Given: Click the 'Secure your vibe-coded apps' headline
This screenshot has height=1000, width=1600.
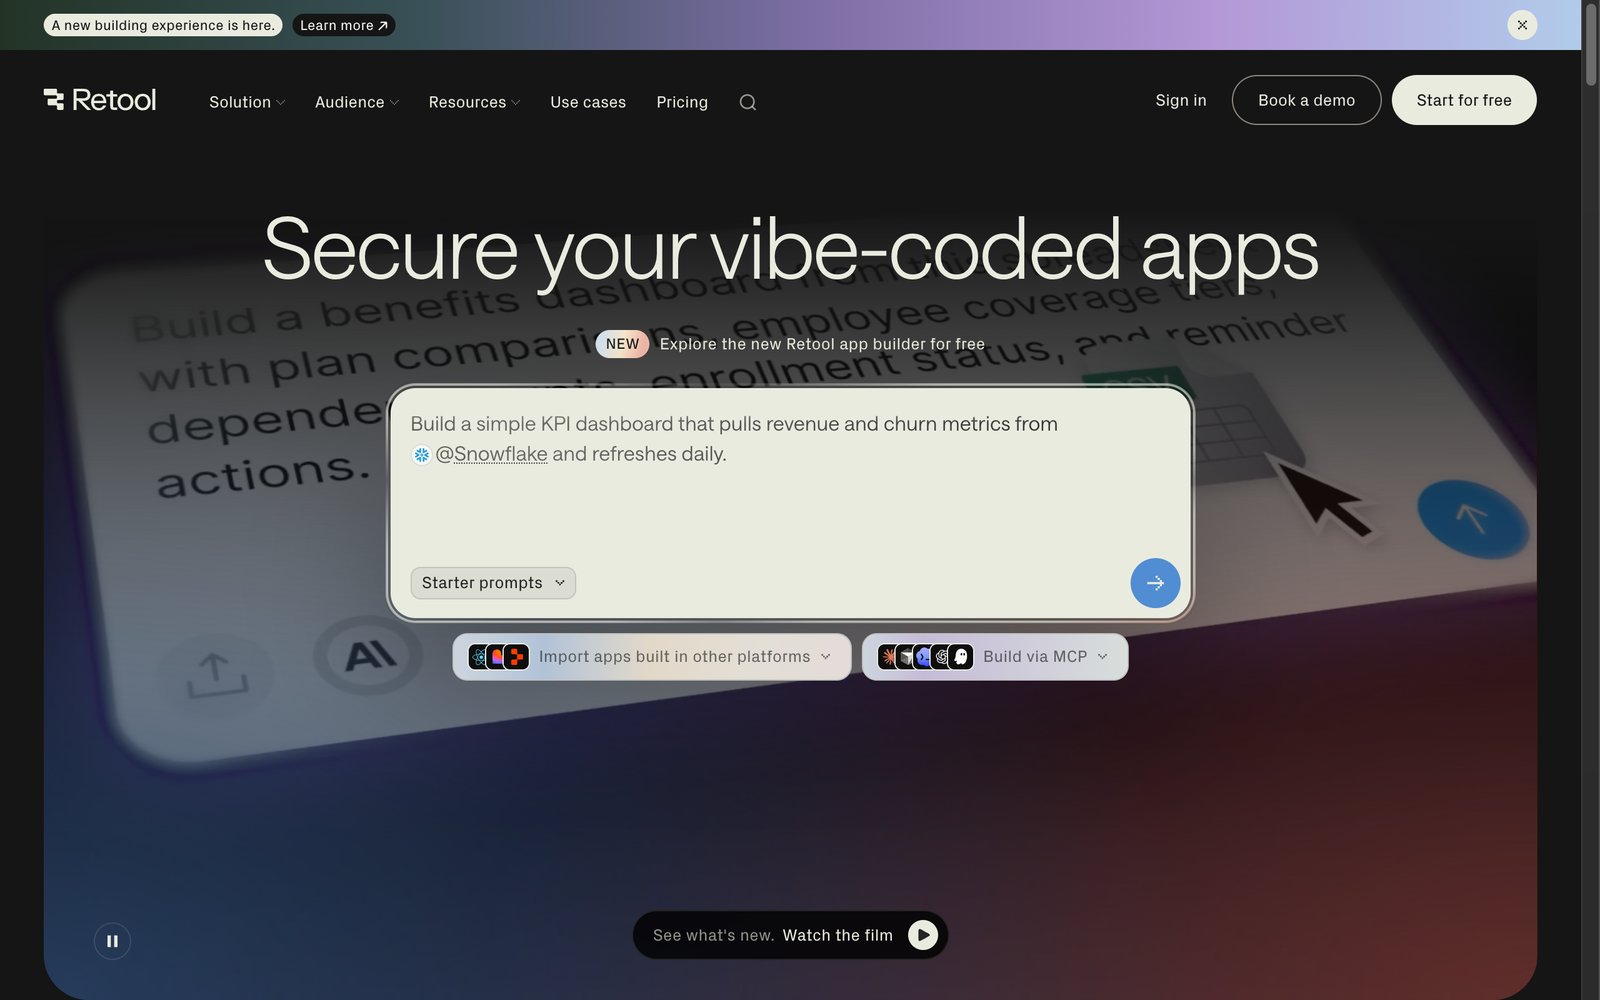Looking at the screenshot, I should click(x=790, y=250).
